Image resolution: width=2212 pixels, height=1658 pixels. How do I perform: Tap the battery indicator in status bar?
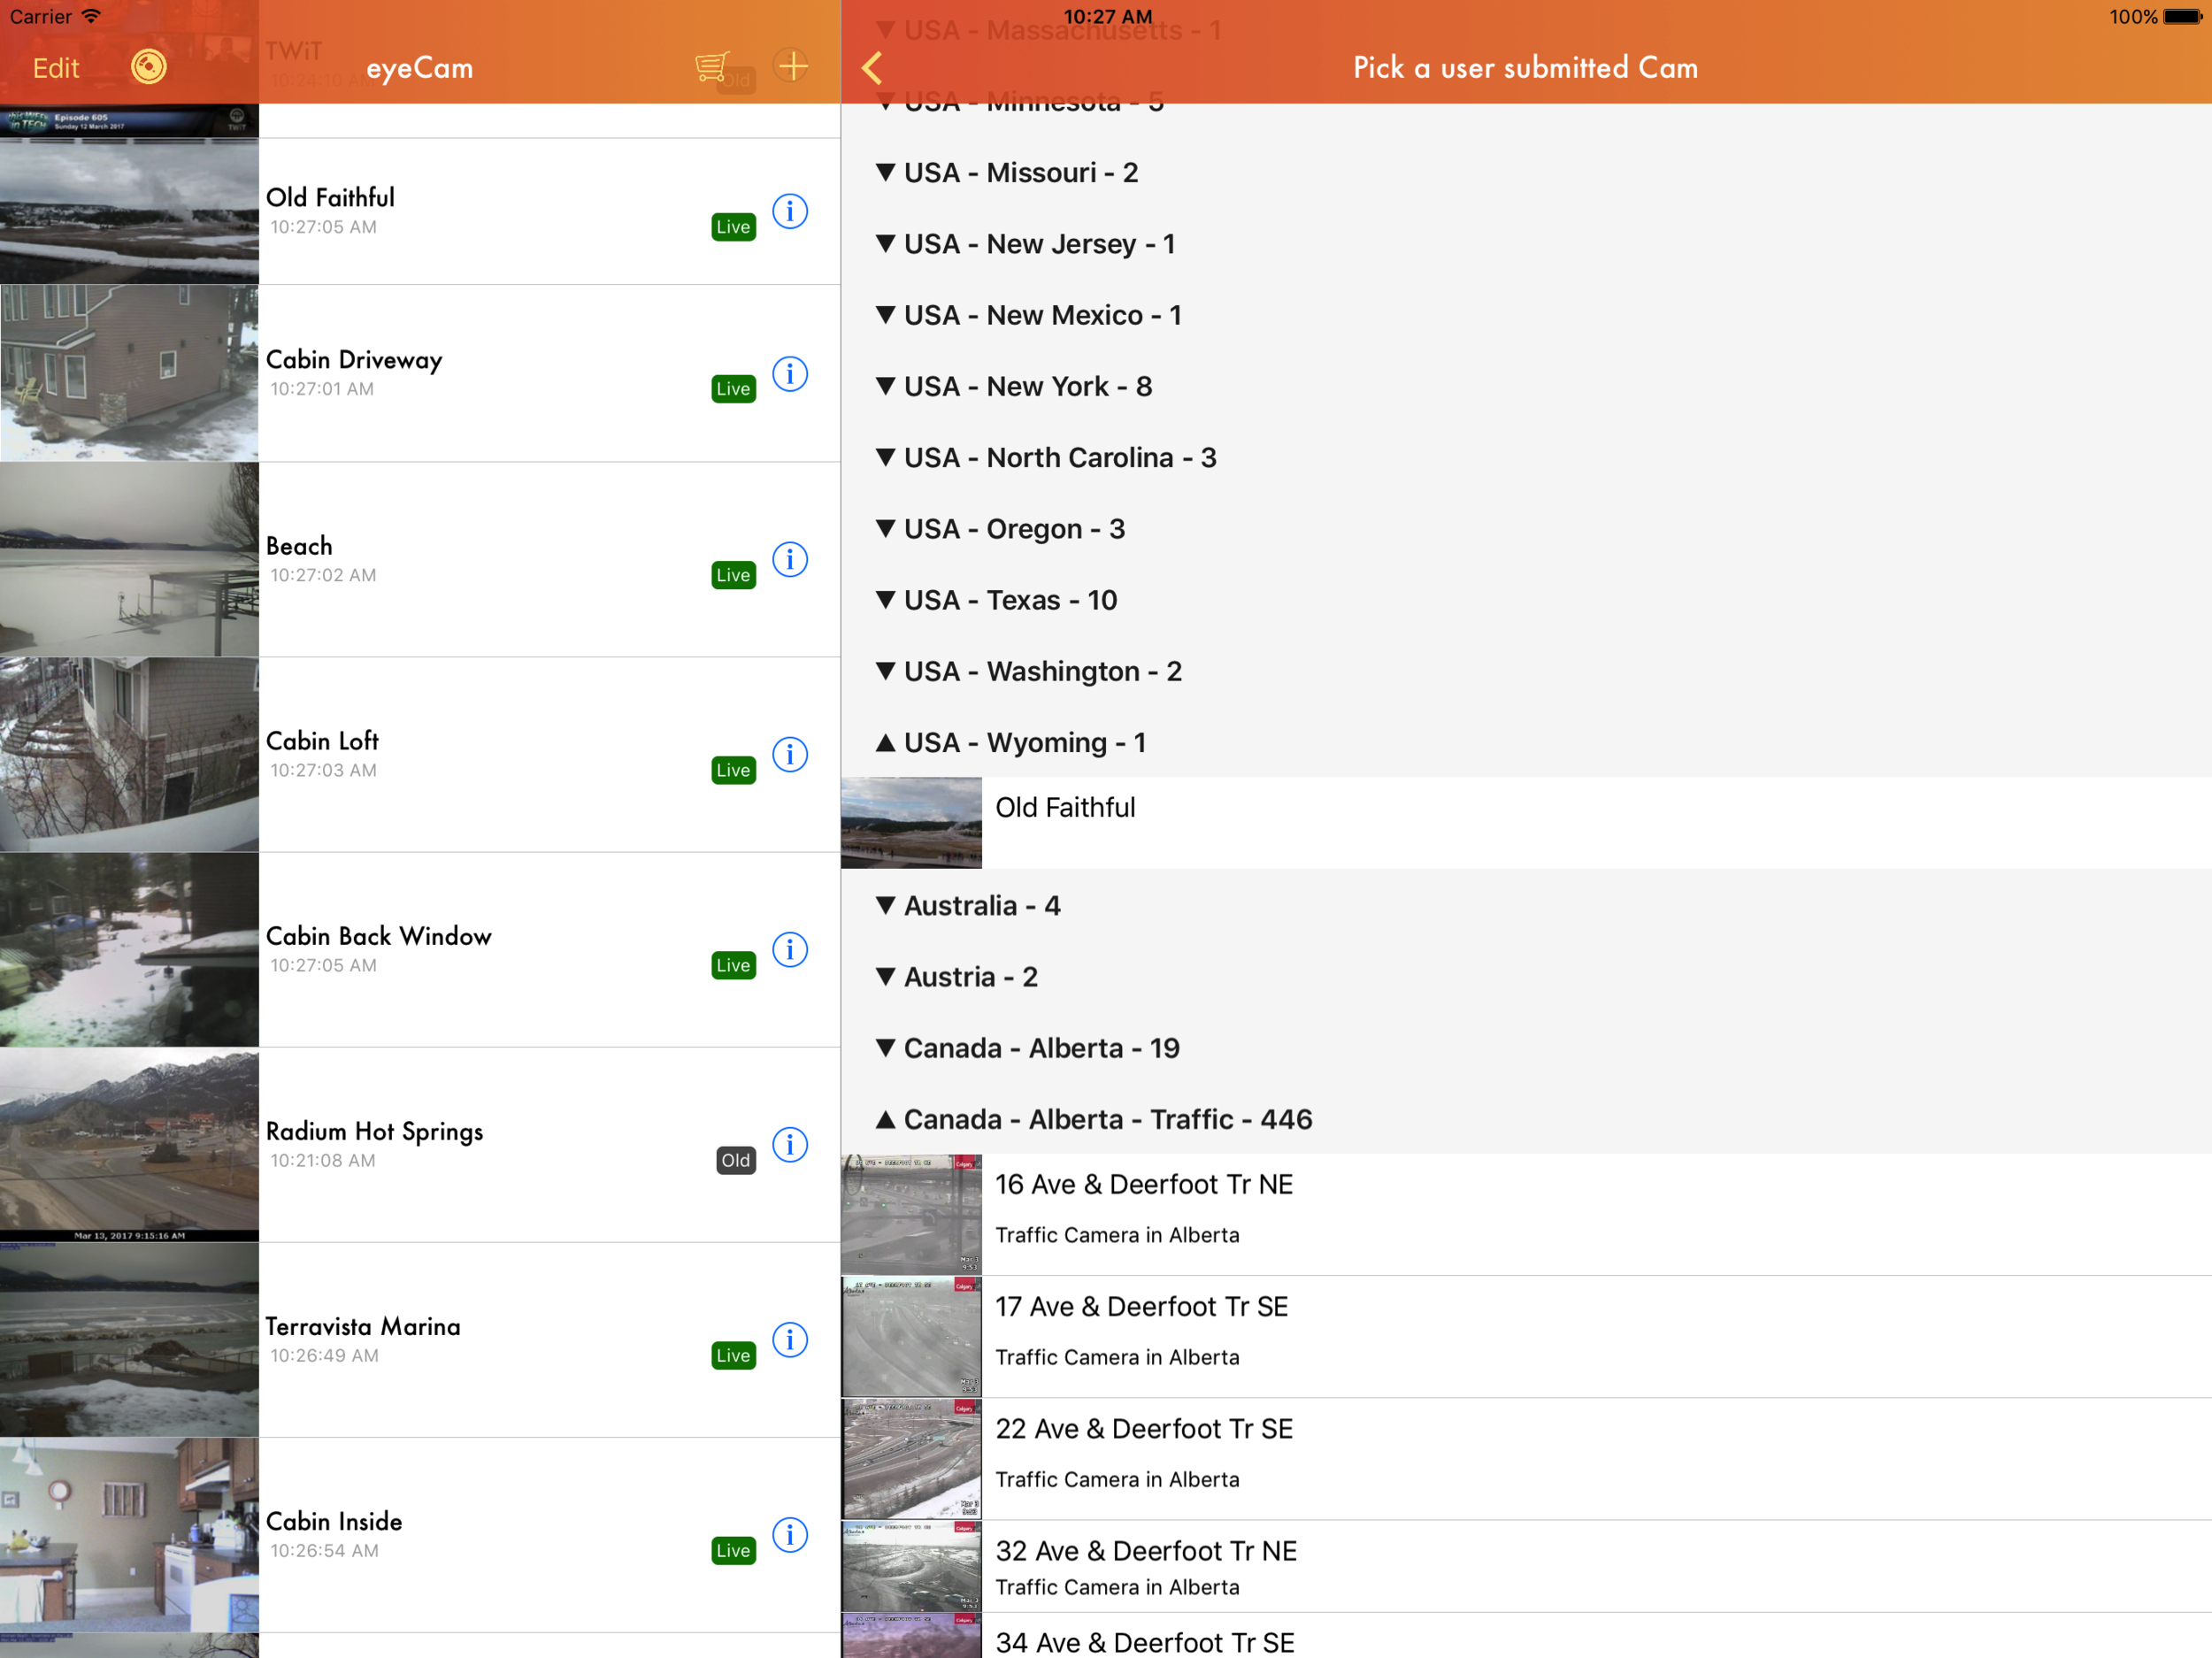(2183, 17)
